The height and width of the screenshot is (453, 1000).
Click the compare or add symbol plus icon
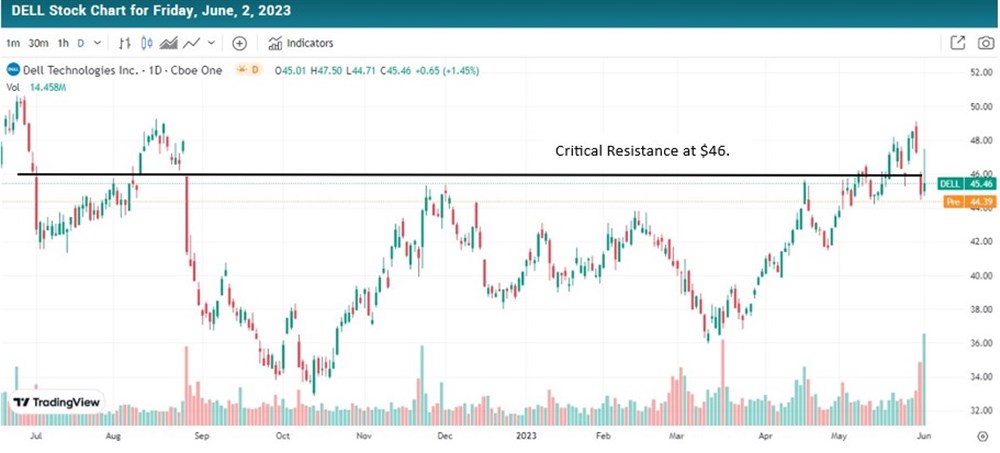[239, 43]
